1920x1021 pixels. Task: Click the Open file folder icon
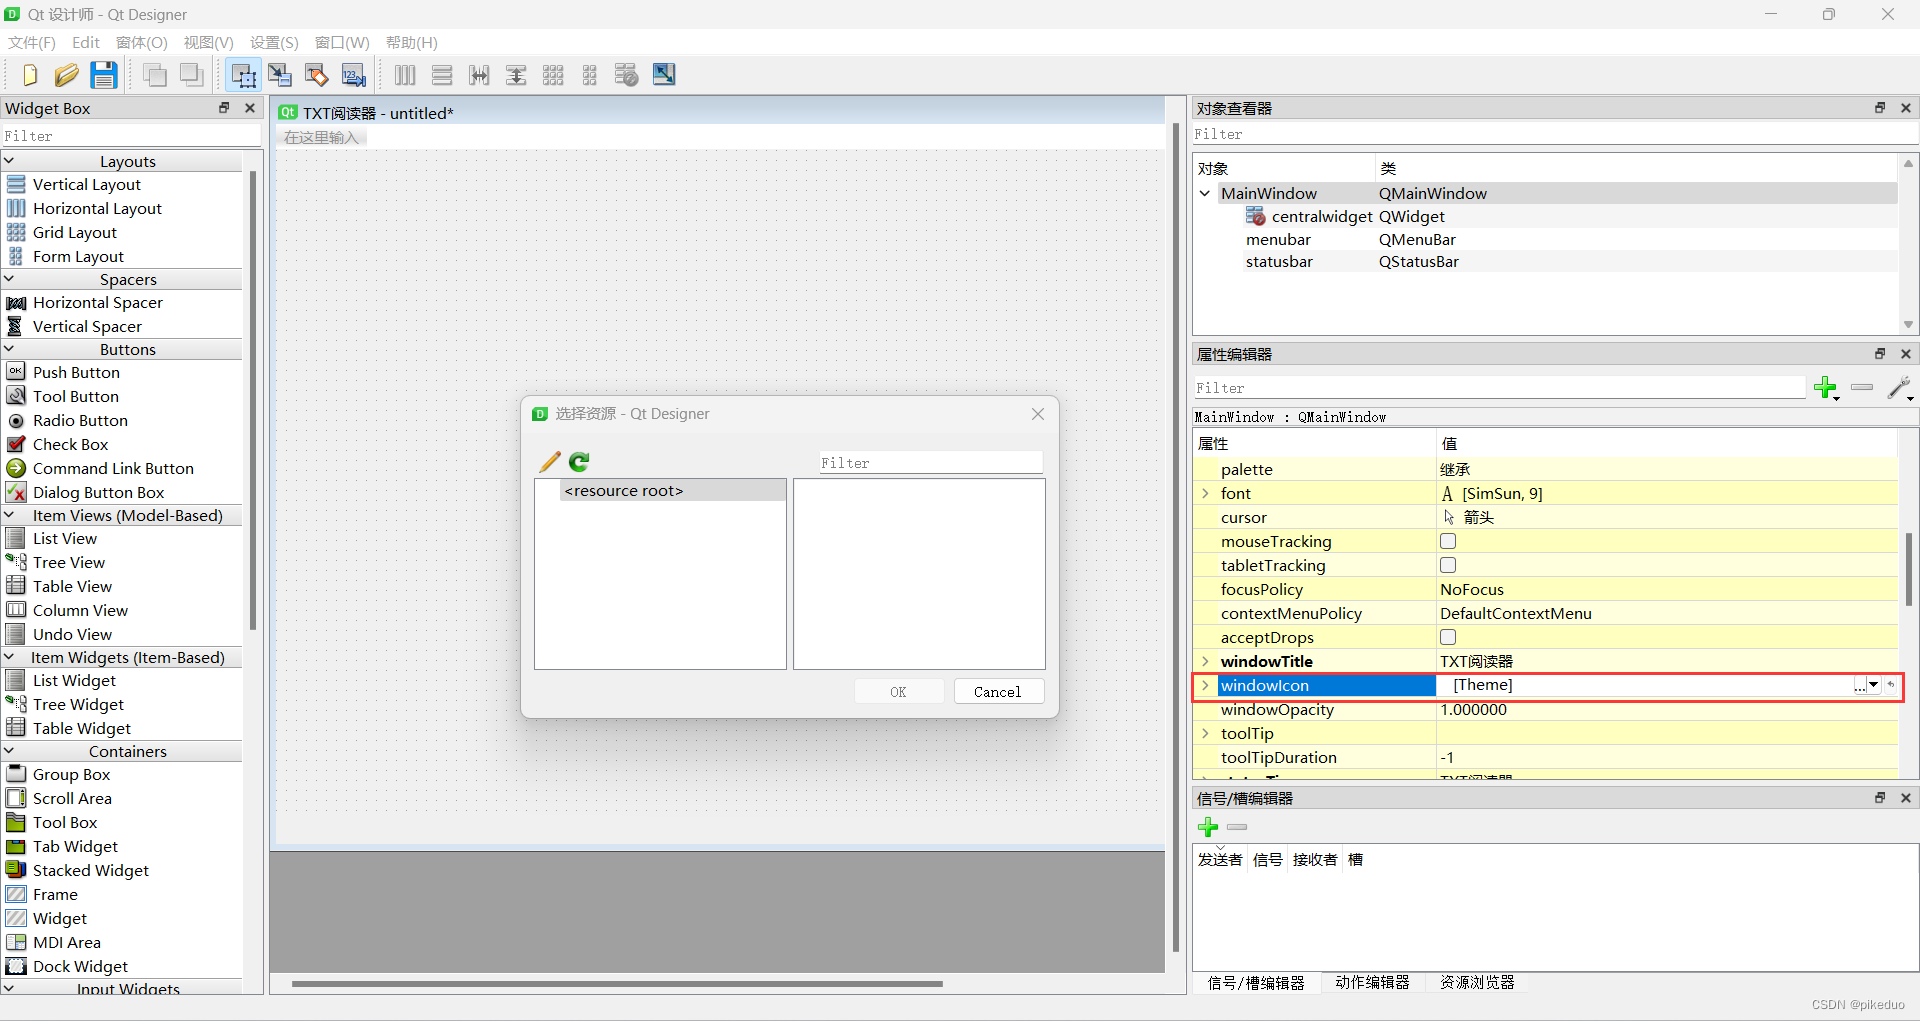pos(67,75)
